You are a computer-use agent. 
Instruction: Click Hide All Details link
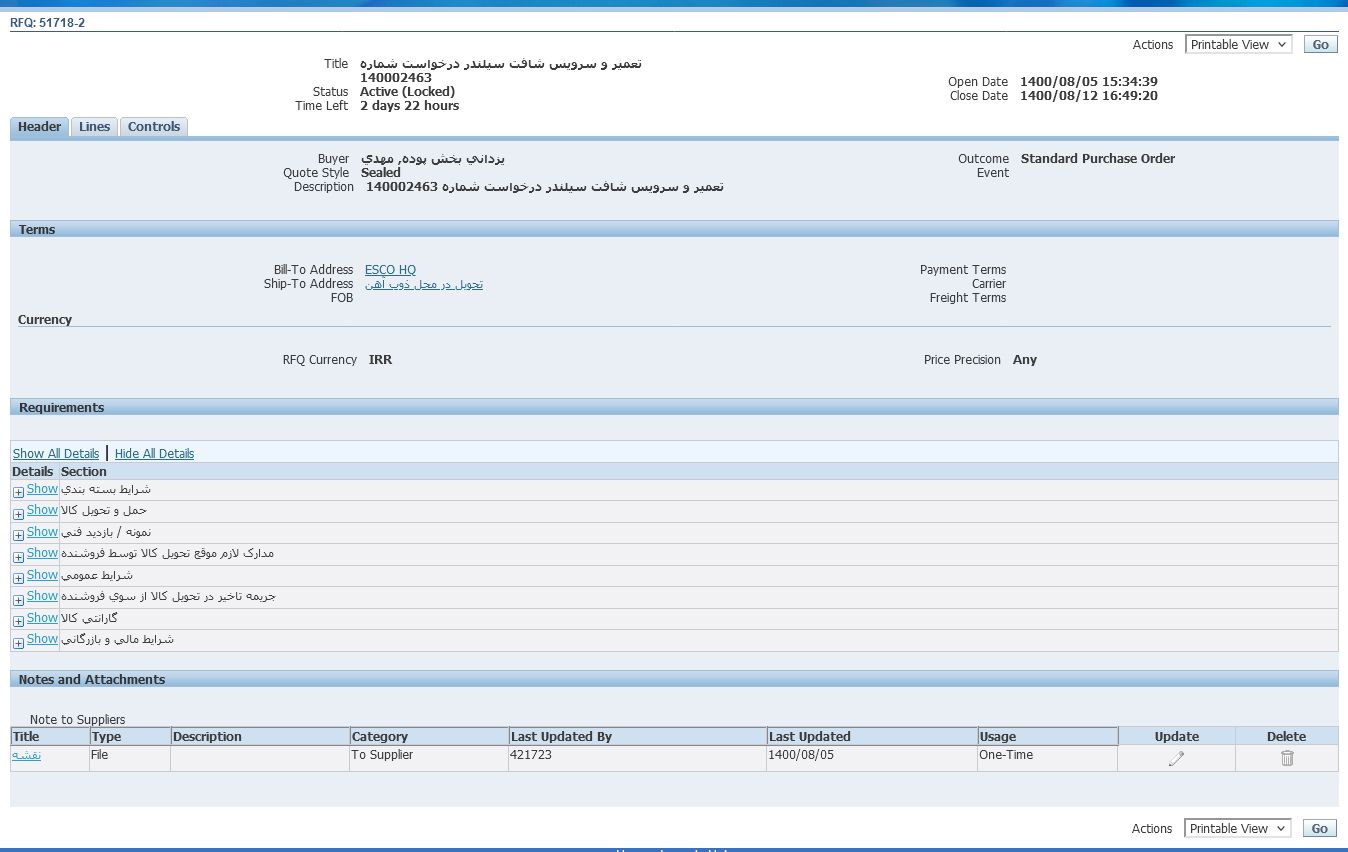coord(154,454)
